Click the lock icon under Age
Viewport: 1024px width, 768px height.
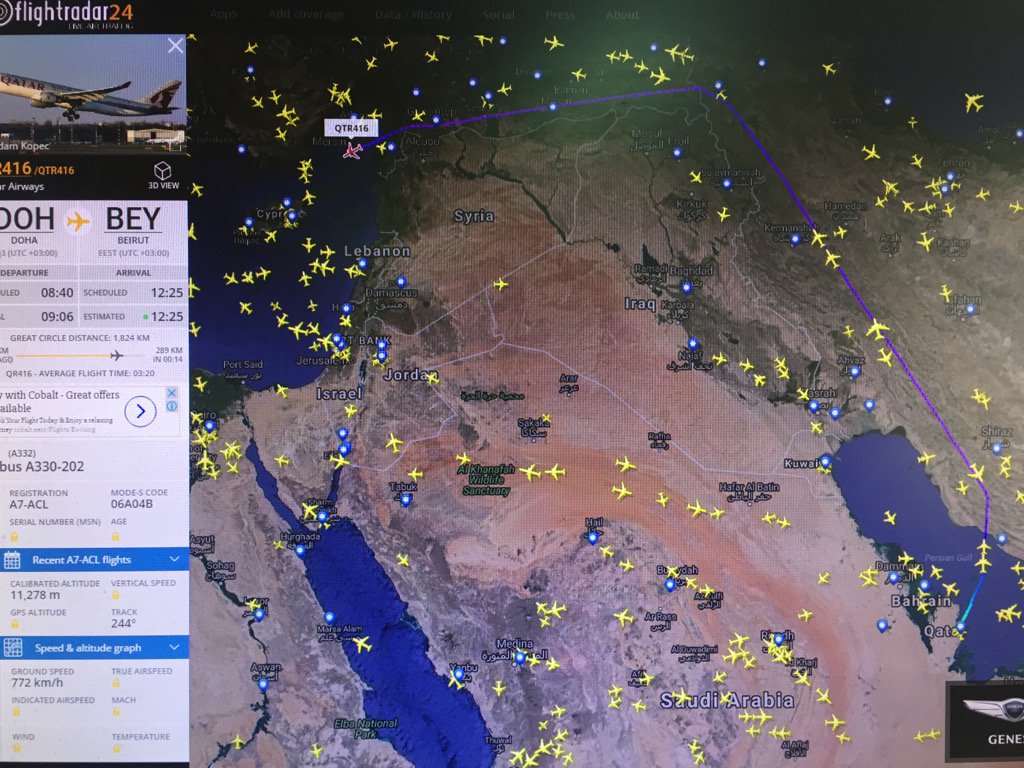click(x=116, y=537)
